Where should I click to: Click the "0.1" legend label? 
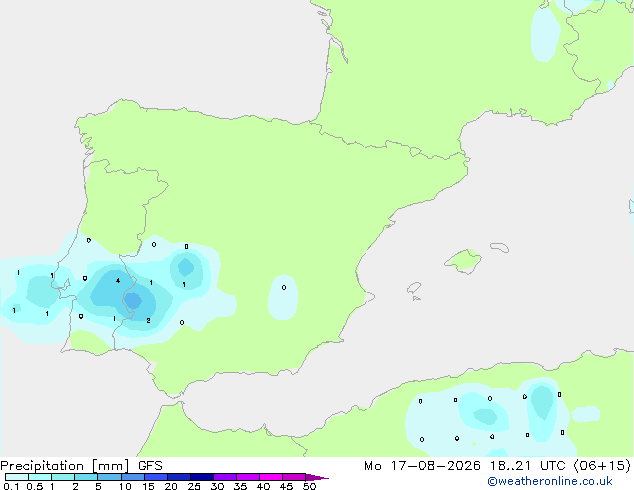click(11, 486)
